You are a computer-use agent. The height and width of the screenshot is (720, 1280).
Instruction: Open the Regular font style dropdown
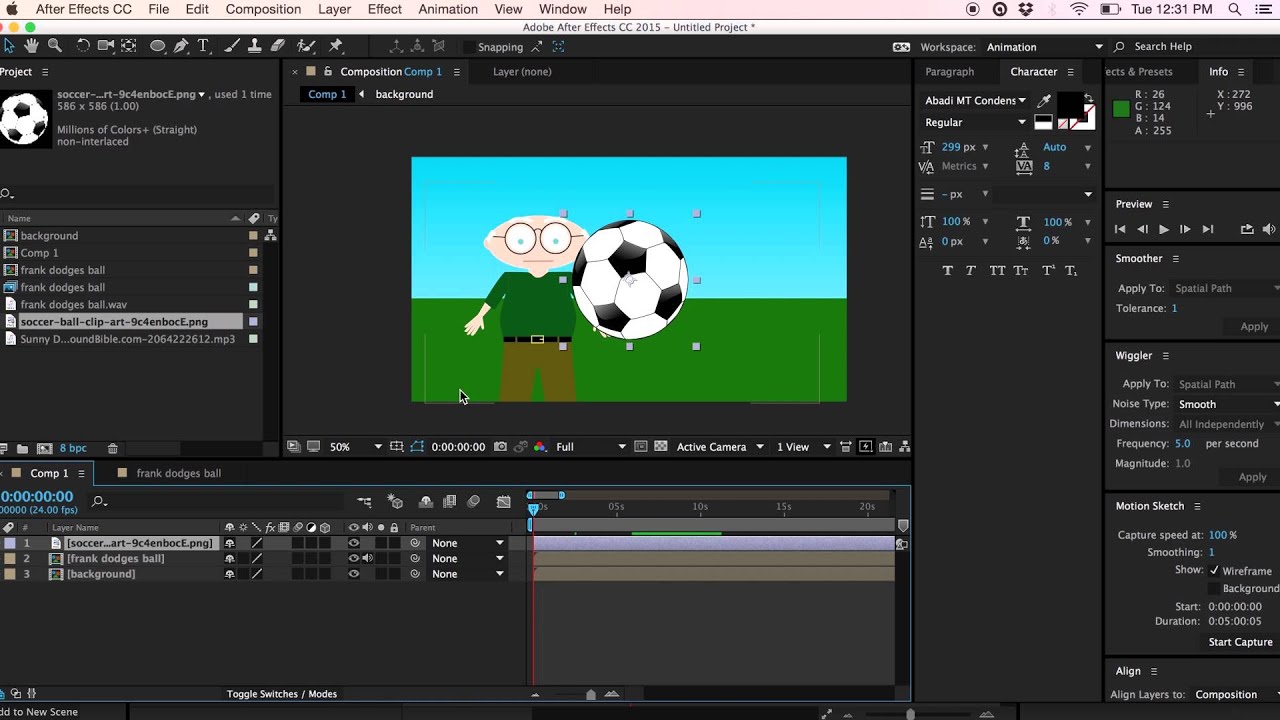click(x=975, y=122)
